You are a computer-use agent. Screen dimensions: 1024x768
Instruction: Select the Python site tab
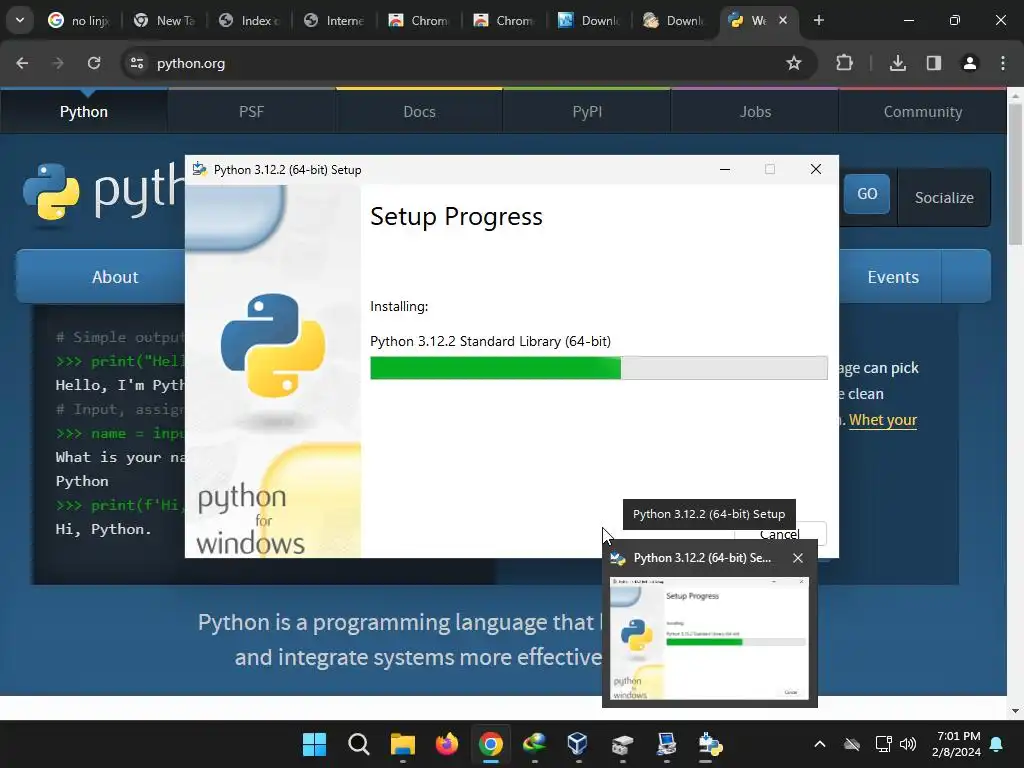pos(84,112)
